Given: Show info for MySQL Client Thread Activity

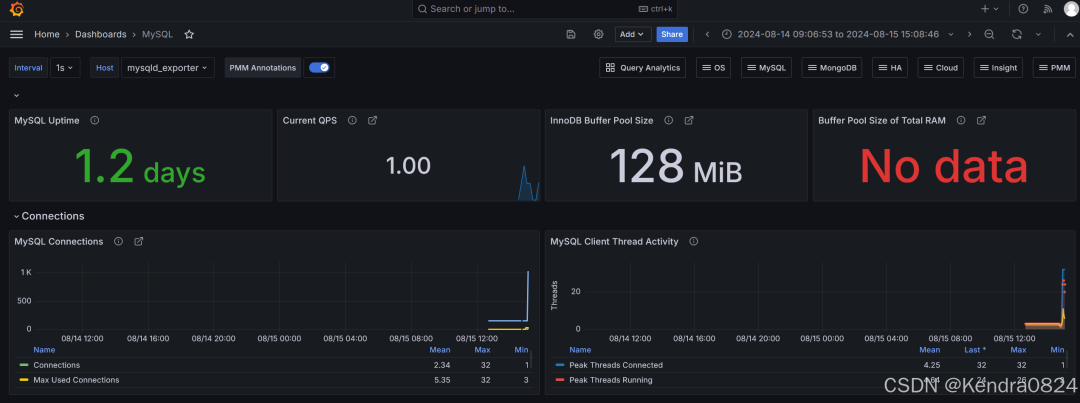Looking at the screenshot, I should [x=694, y=241].
